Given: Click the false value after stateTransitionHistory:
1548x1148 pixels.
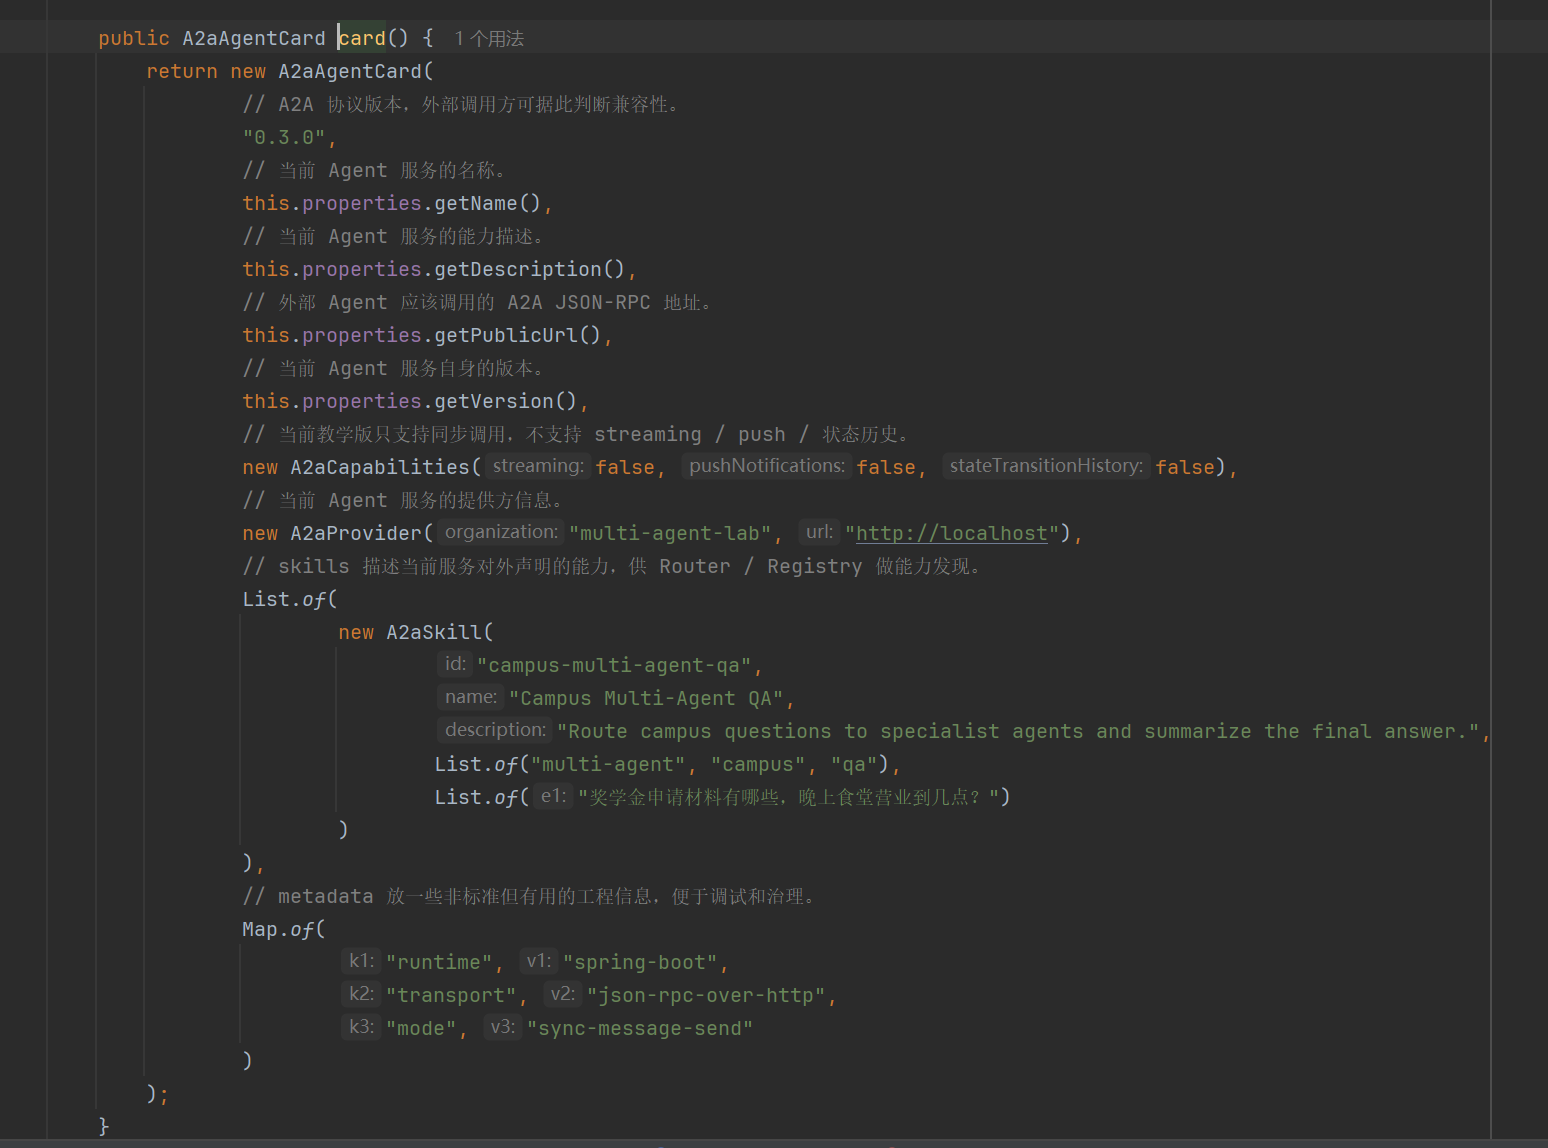Looking at the screenshot, I should (1185, 467).
